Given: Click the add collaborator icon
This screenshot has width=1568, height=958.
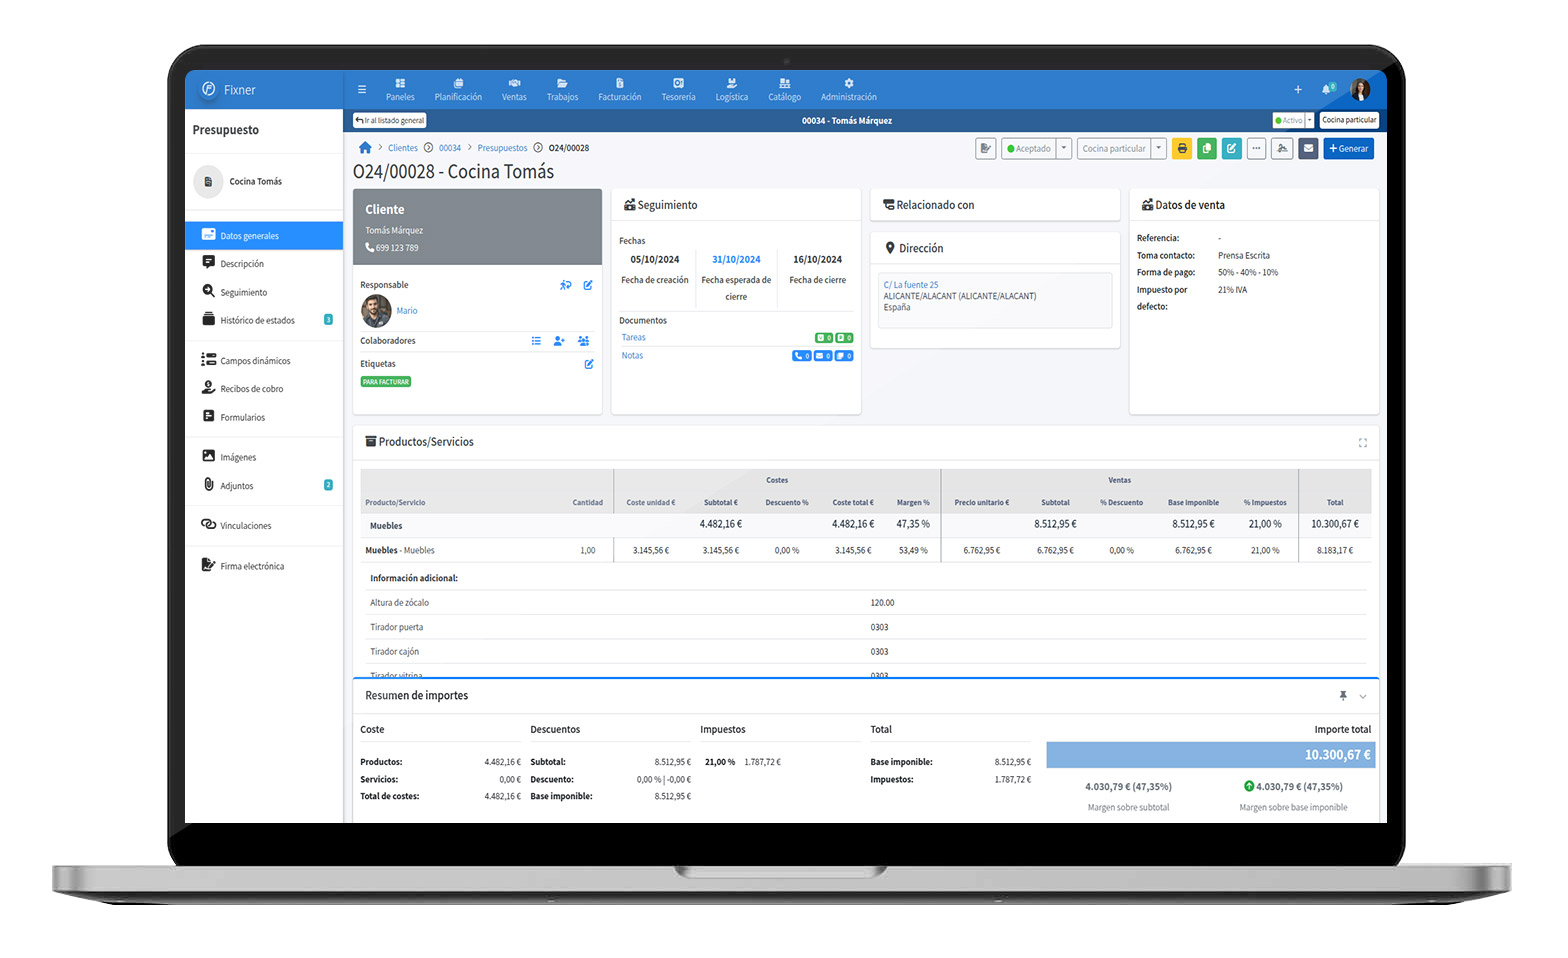Looking at the screenshot, I should click(559, 341).
